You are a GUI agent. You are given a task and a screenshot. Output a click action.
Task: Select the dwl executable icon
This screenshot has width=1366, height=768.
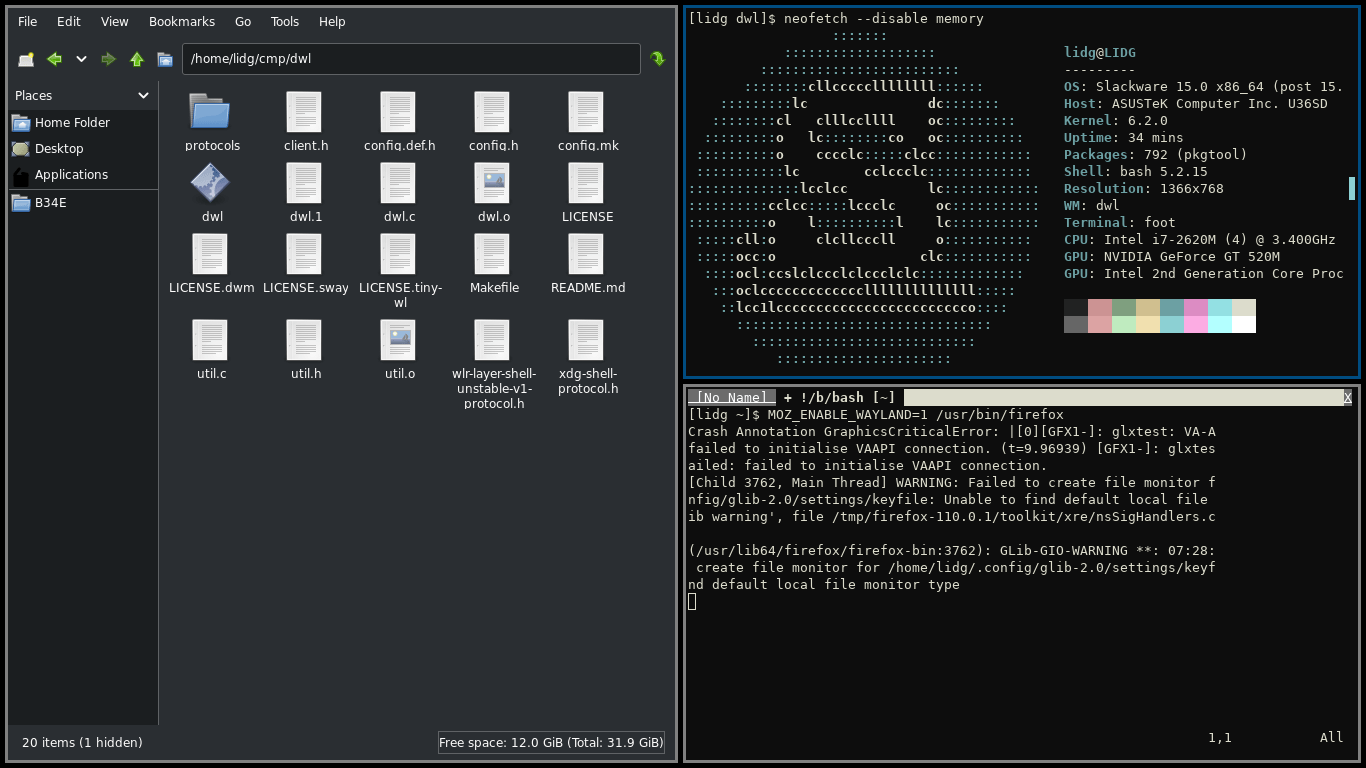click(210, 183)
